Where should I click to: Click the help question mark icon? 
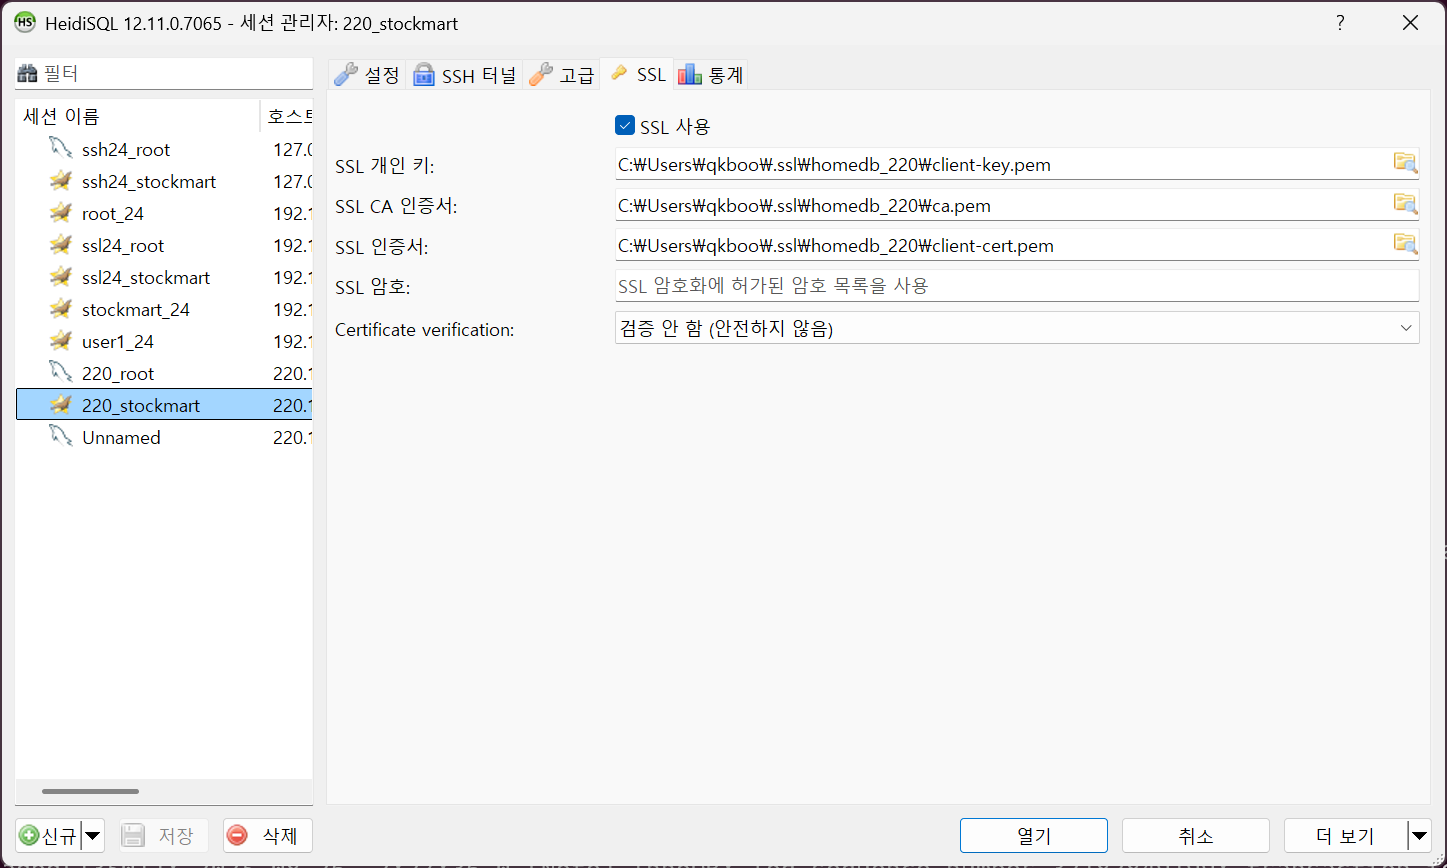pyautogui.click(x=1339, y=23)
